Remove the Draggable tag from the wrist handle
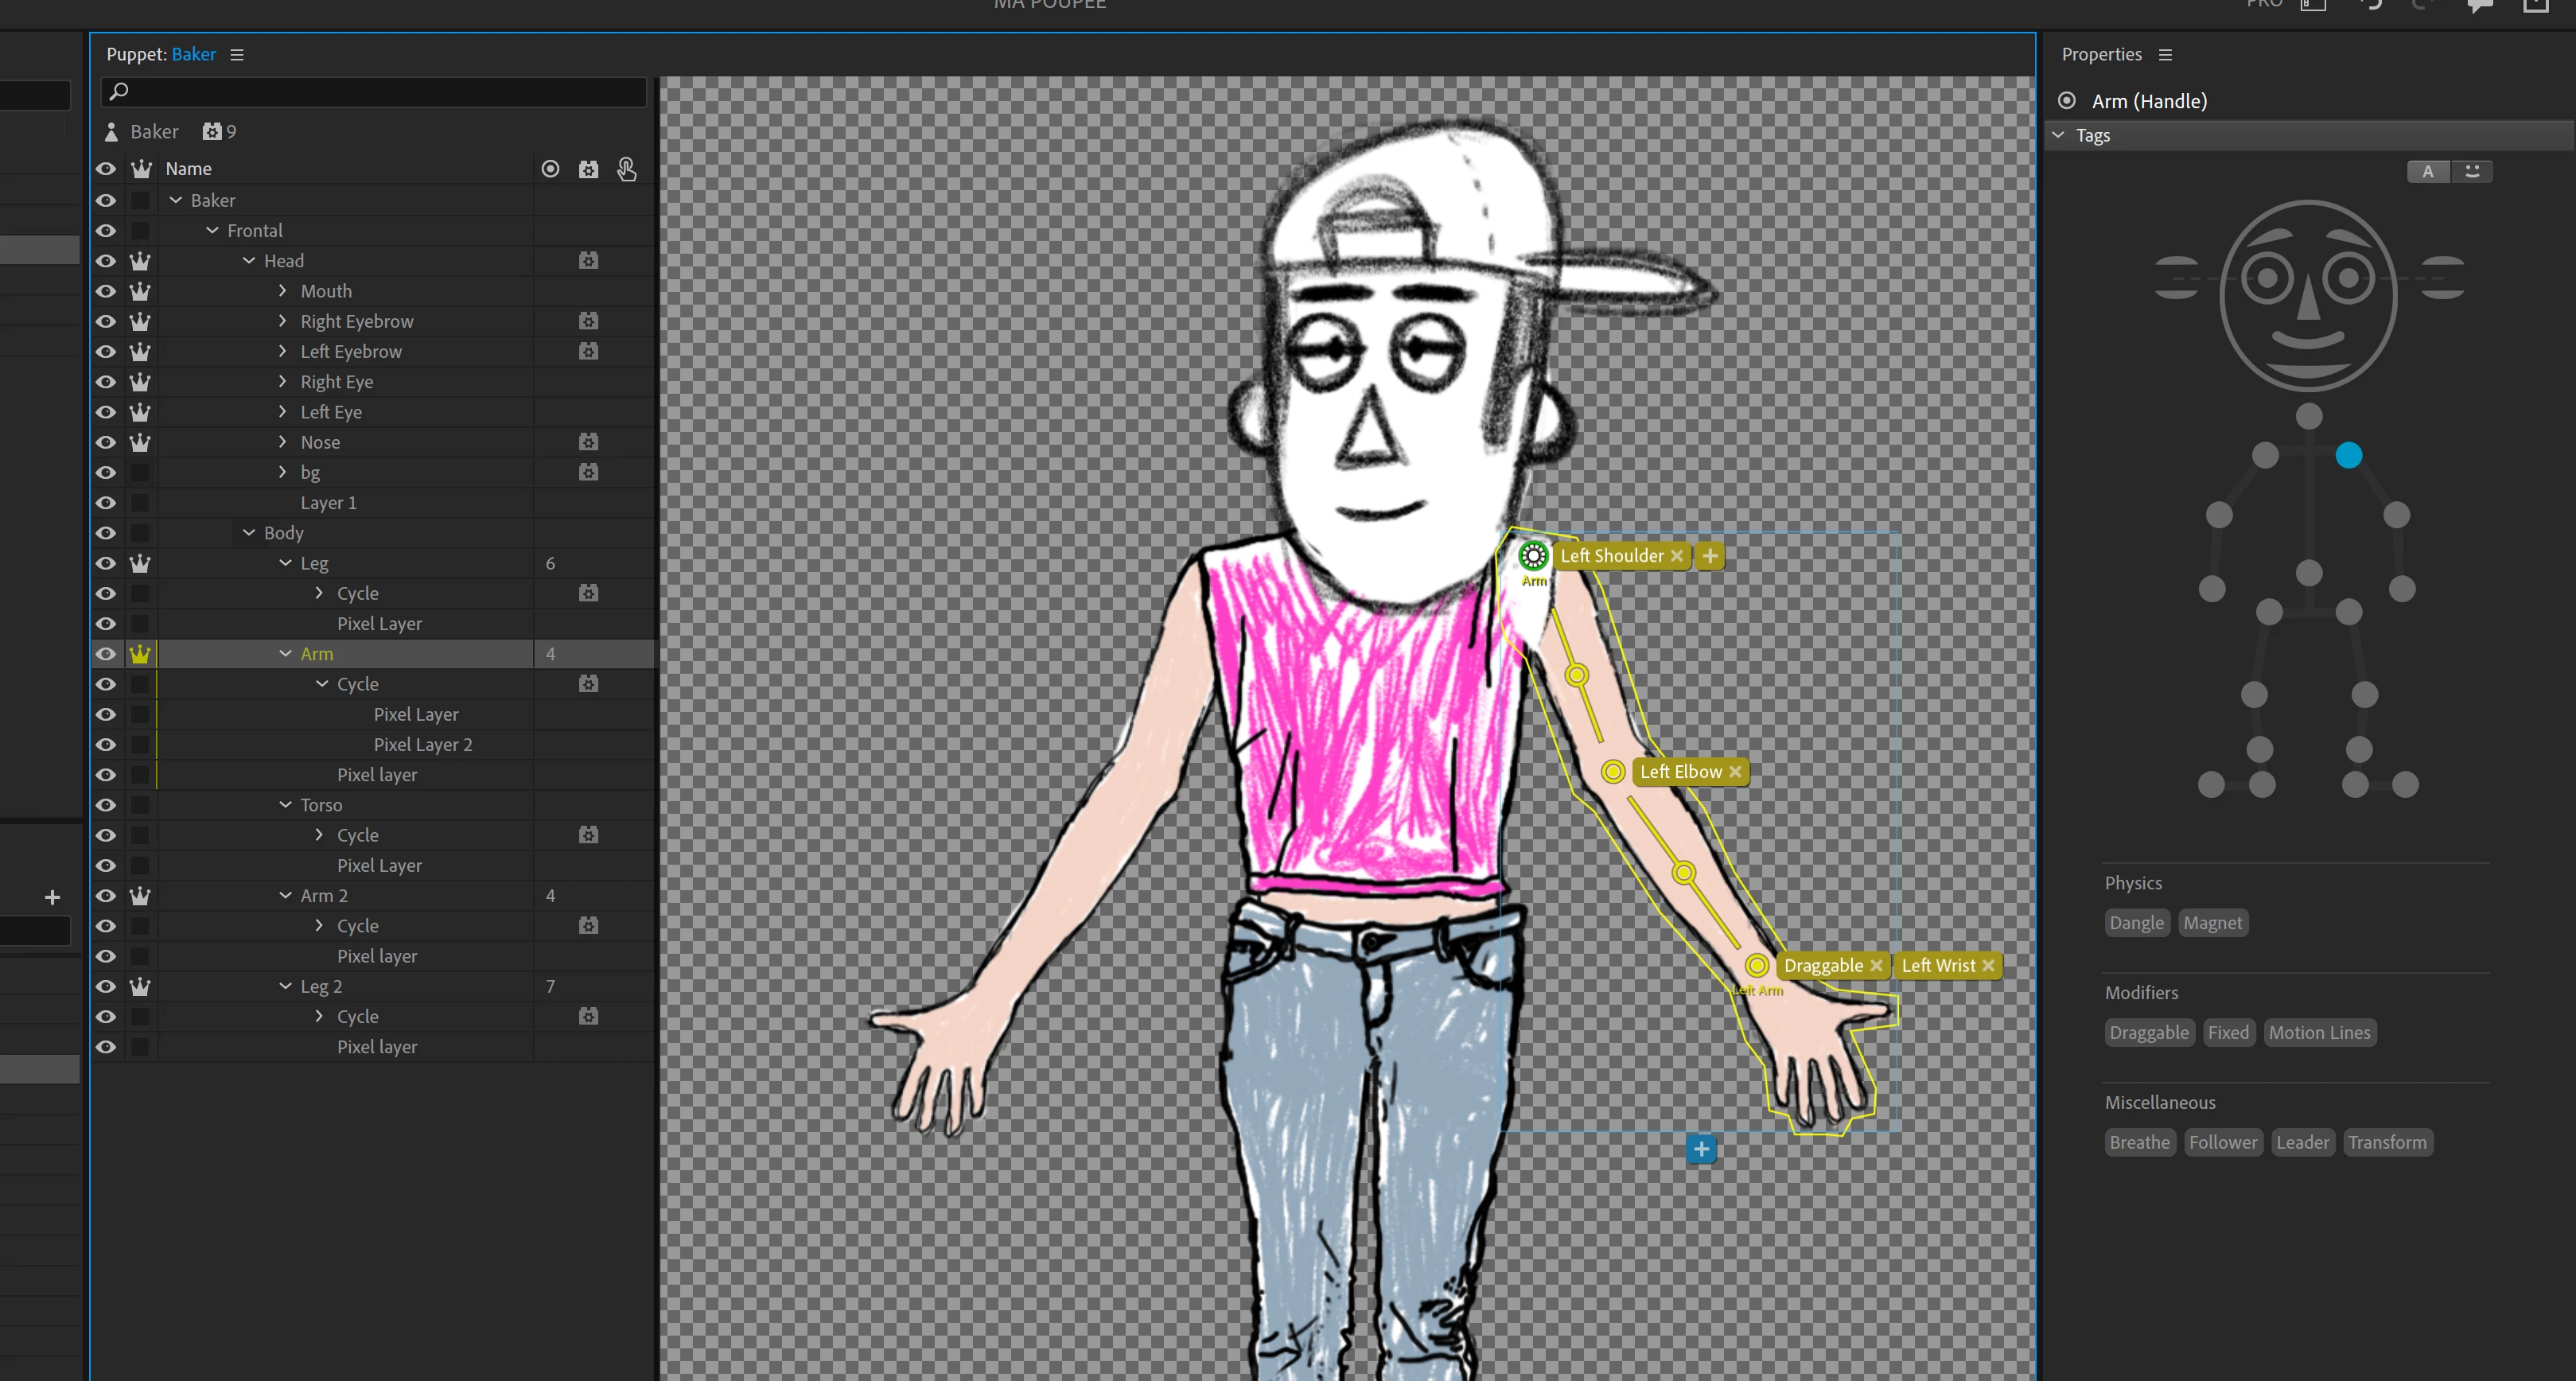Screen dimensions: 2576x1381 coord(1876,966)
